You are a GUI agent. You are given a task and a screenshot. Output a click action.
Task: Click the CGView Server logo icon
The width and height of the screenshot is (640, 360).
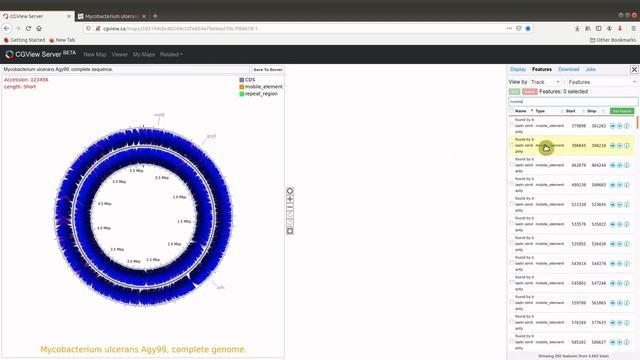click(x=9, y=54)
